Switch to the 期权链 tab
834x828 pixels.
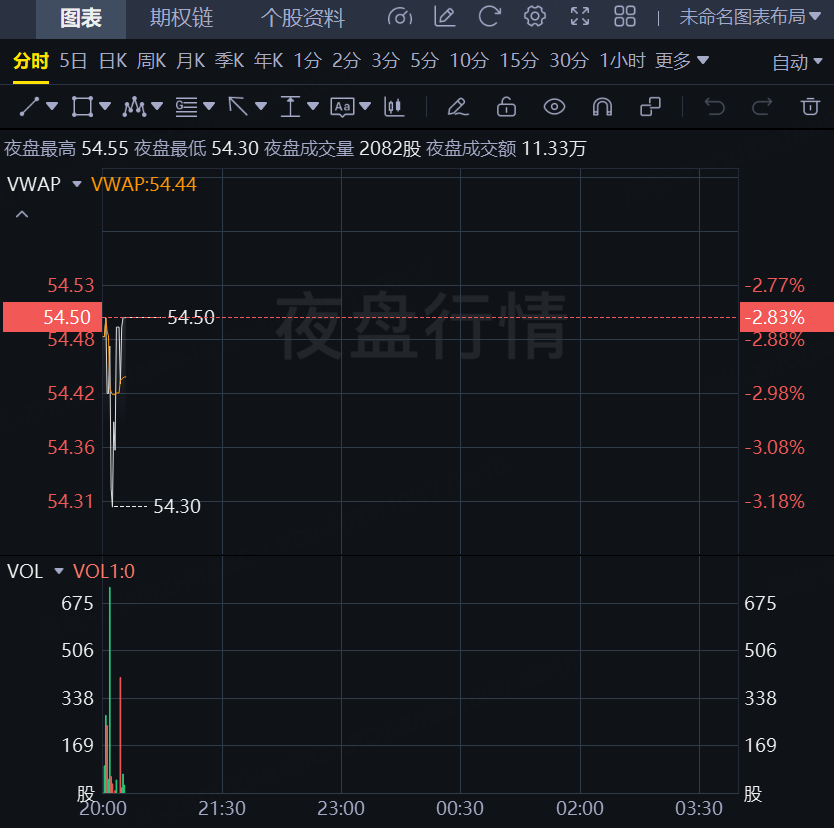(181, 18)
